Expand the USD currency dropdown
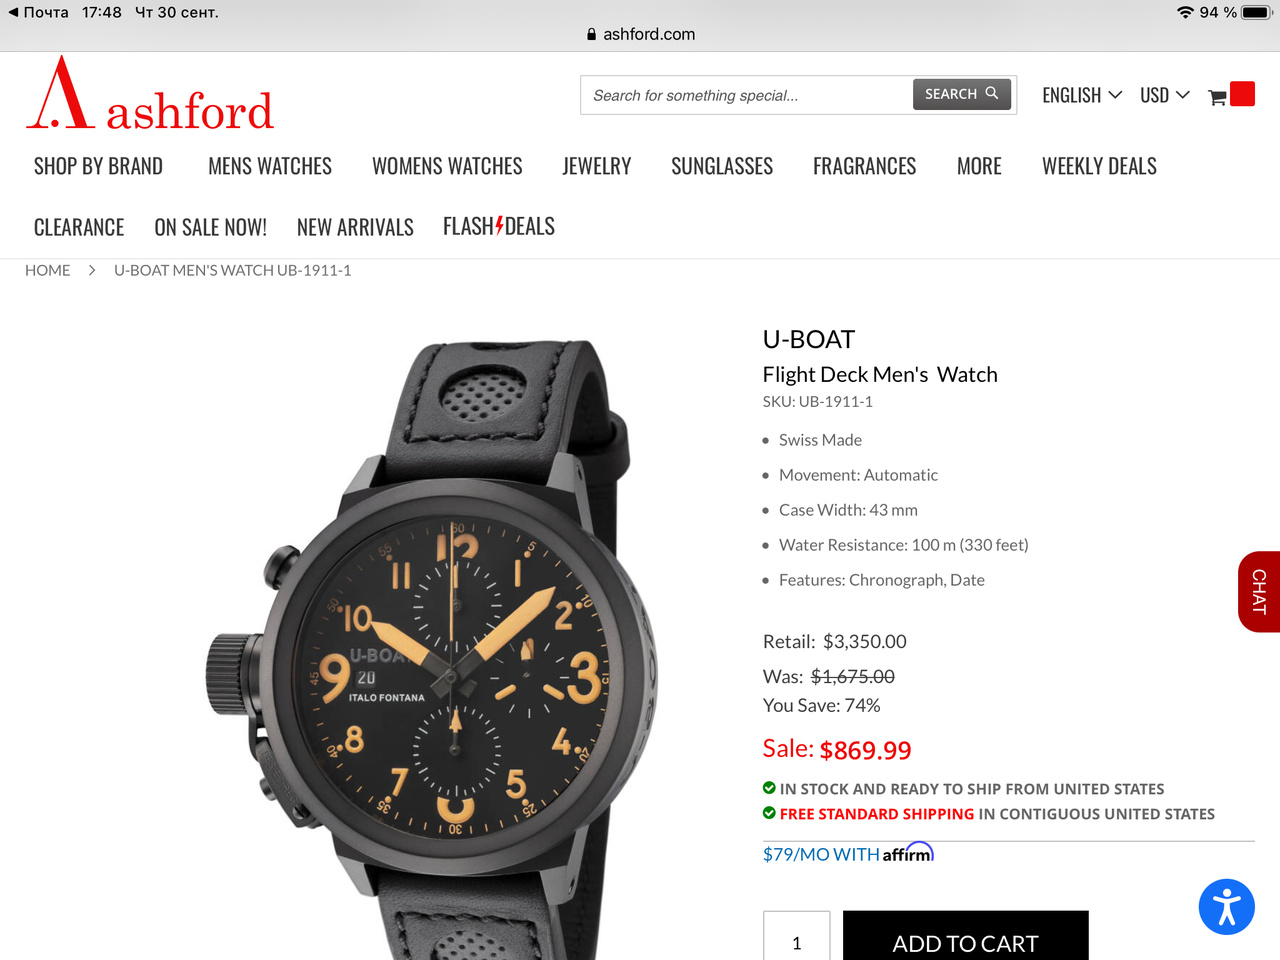Viewport: 1280px width, 960px height. point(1165,95)
